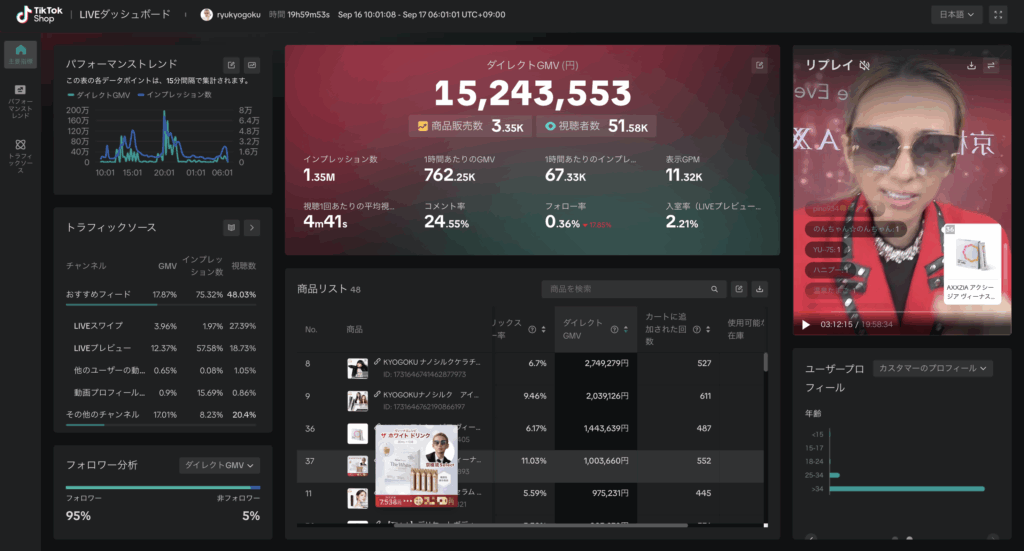
Task: Click the swap icon in リプレイ panel
Action: point(991,66)
